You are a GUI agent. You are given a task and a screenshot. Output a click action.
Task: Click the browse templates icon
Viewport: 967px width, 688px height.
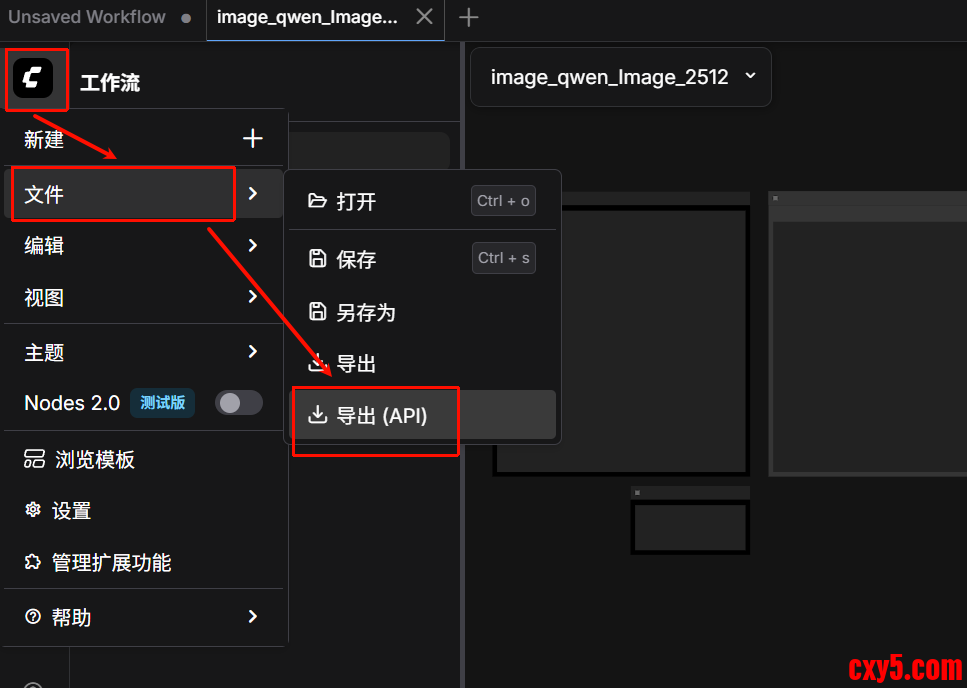(x=35, y=459)
